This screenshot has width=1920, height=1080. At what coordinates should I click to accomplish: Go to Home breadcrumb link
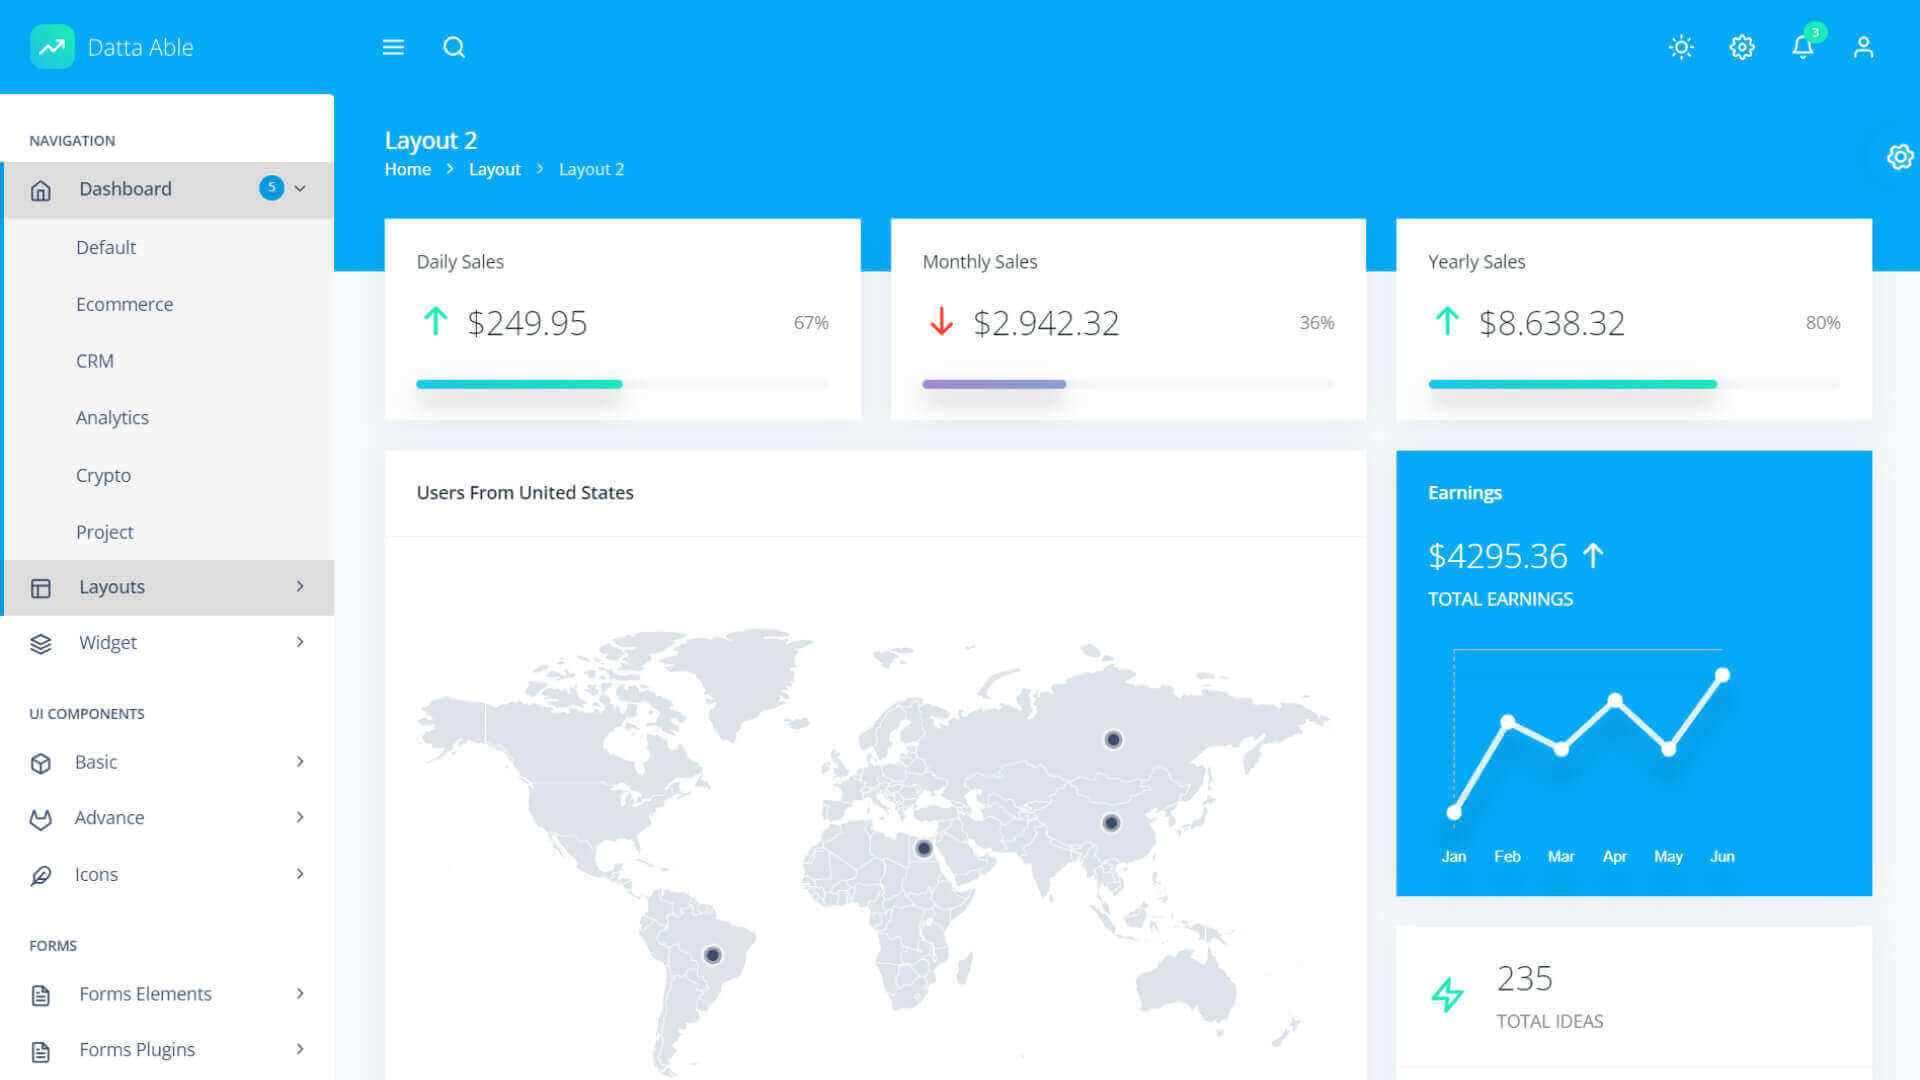pyautogui.click(x=407, y=169)
